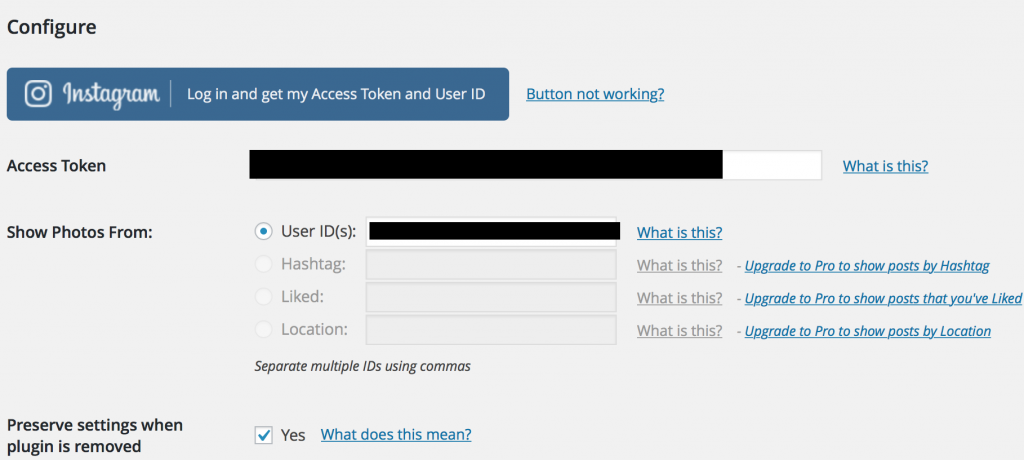Click the Hashtag input field
This screenshot has width=1024, height=460.
(491, 265)
